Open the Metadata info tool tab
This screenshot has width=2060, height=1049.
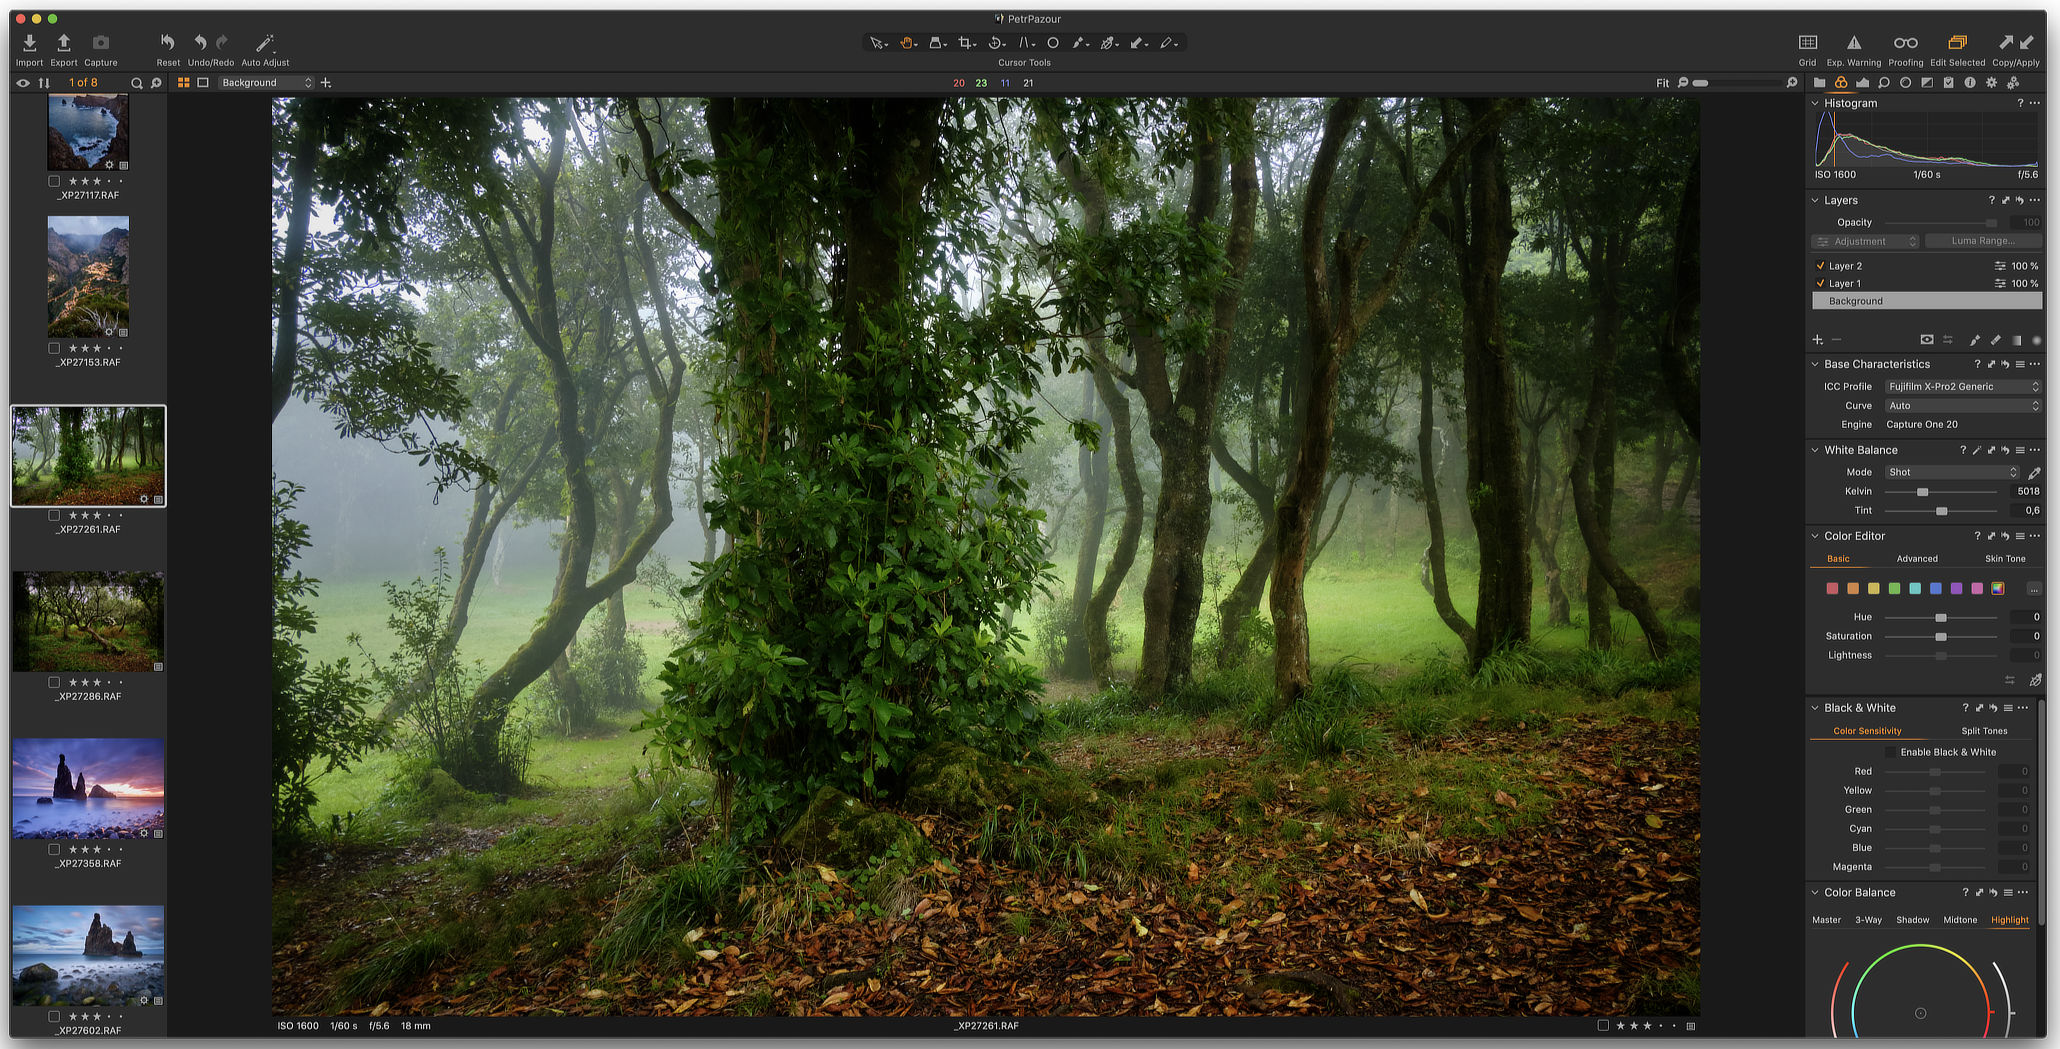tap(1969, 83)
